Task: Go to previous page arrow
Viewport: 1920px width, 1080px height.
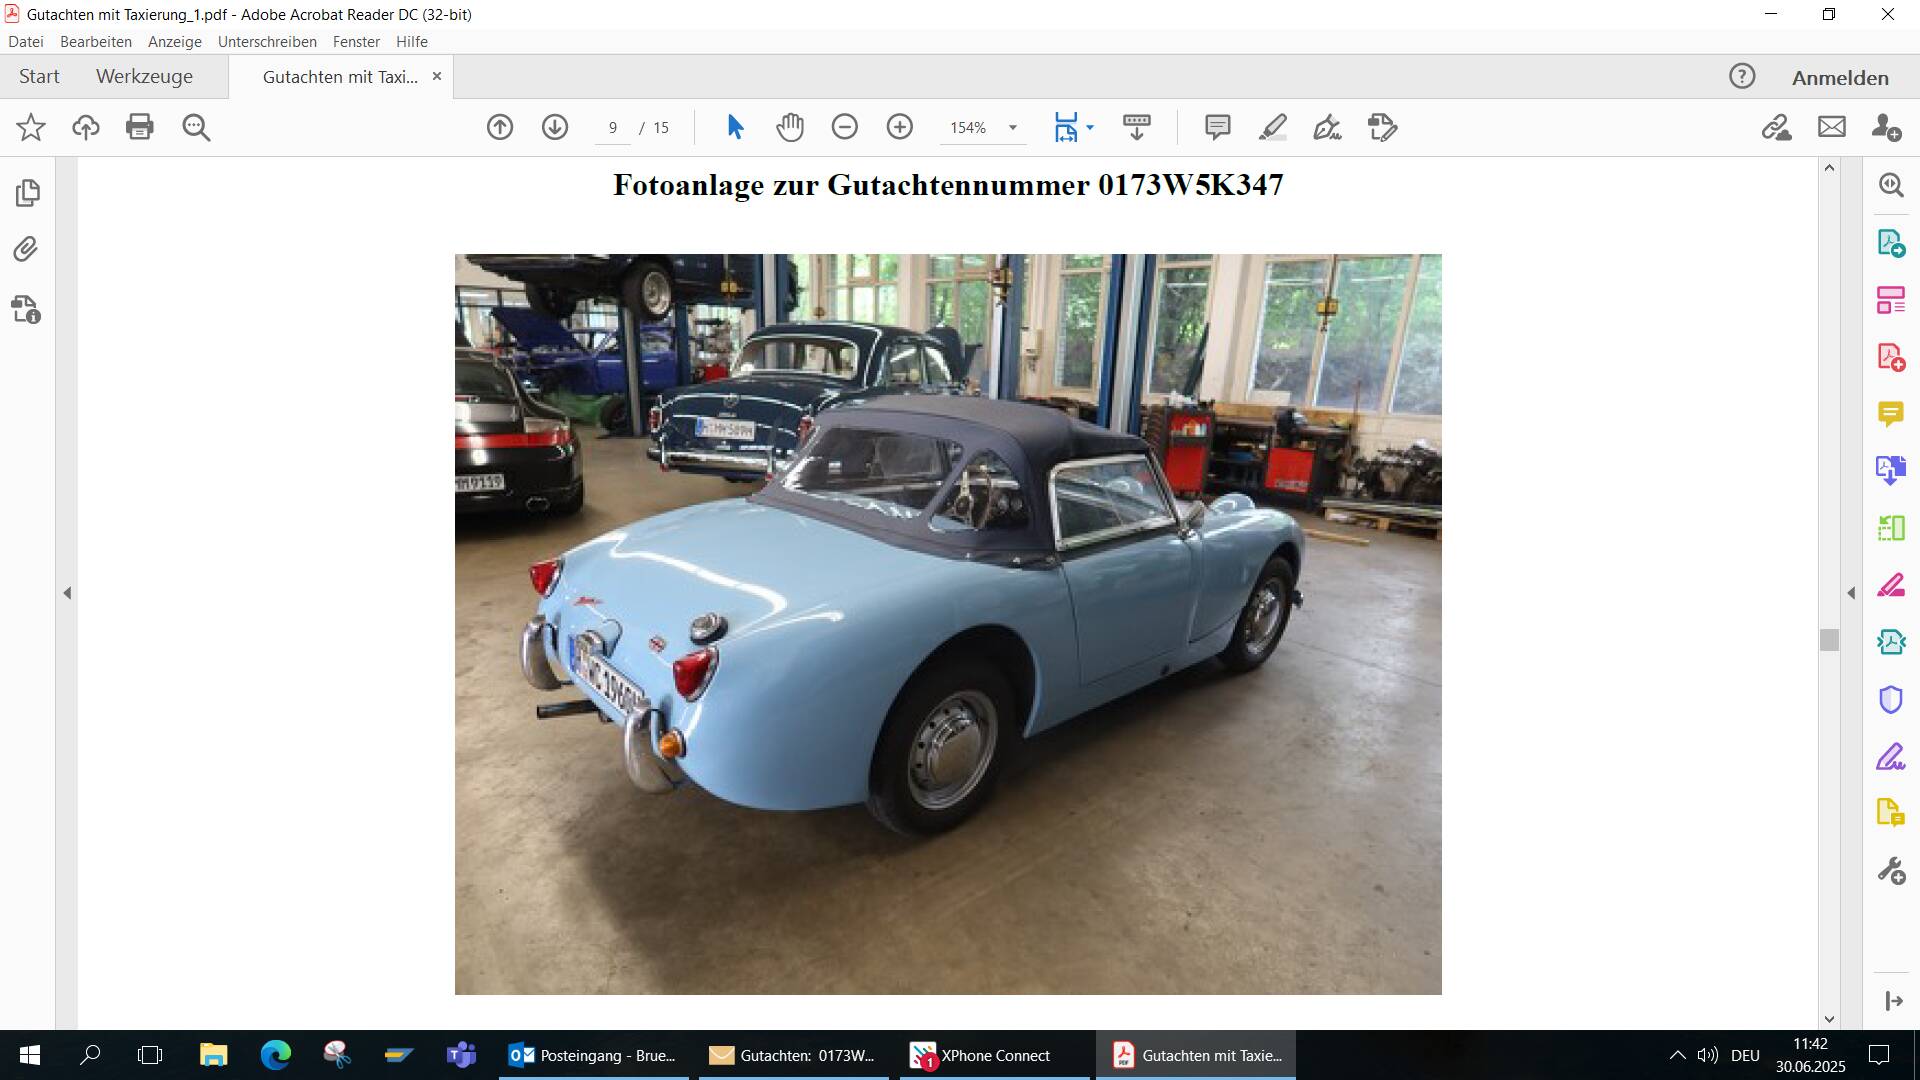Action: (500, 127)
